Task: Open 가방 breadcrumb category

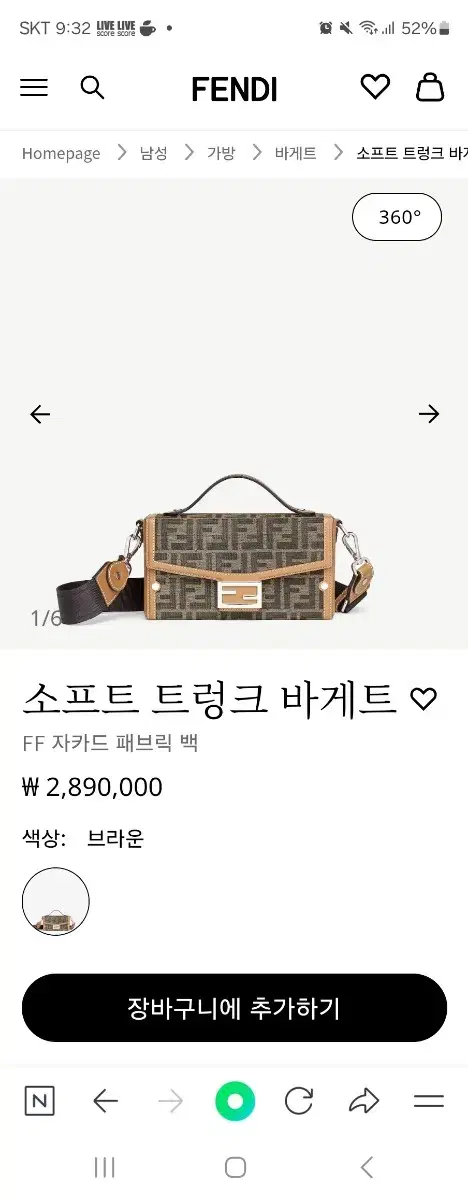Action: [221, 153]
